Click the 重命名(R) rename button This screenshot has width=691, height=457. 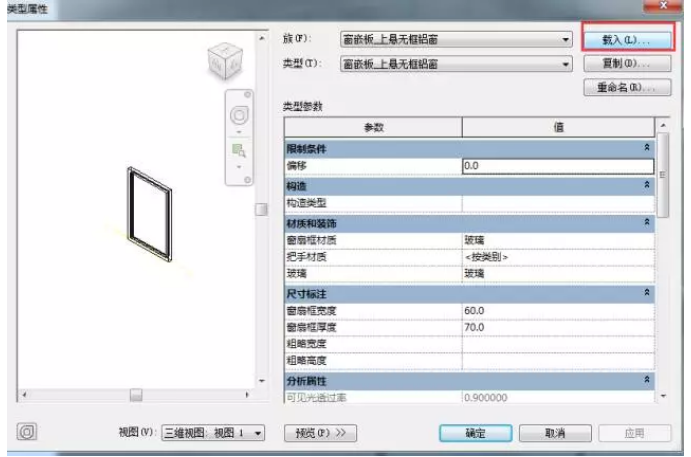point(627,87)
